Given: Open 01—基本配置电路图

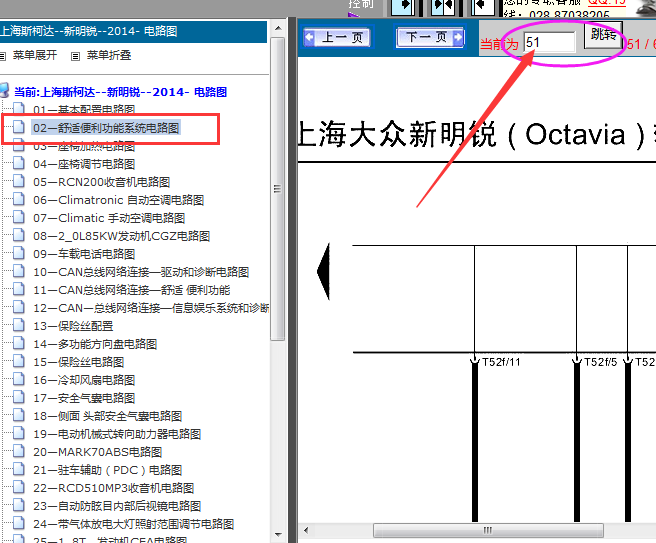Looking at the screenshot, I should pyautogui.click(x=84, y=110).
